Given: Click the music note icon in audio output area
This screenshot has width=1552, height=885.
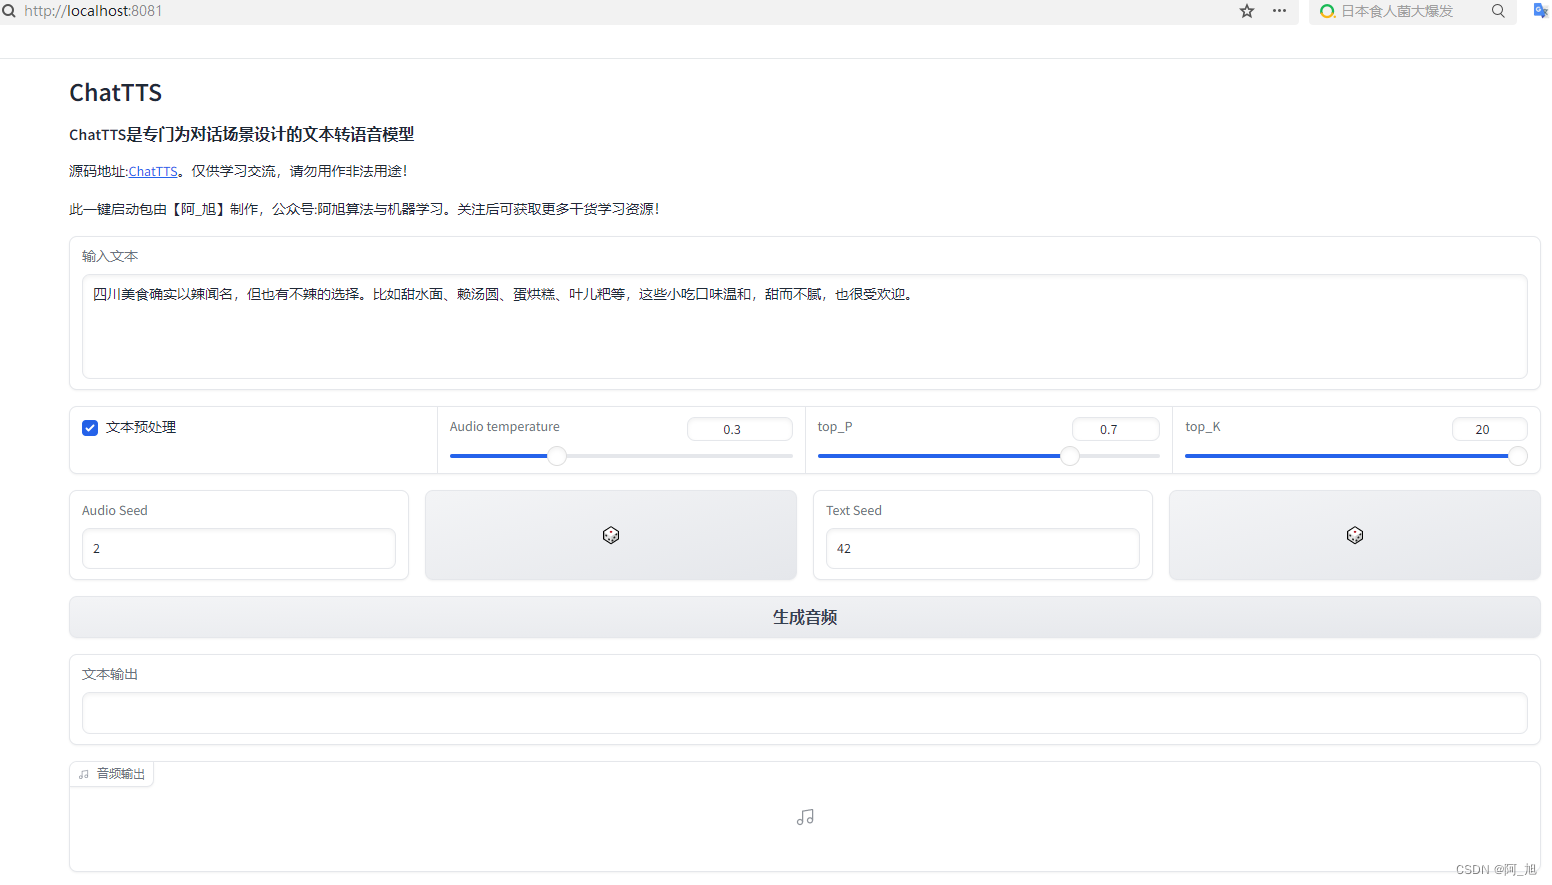Looking at the screenshot, I should [805, 817].
